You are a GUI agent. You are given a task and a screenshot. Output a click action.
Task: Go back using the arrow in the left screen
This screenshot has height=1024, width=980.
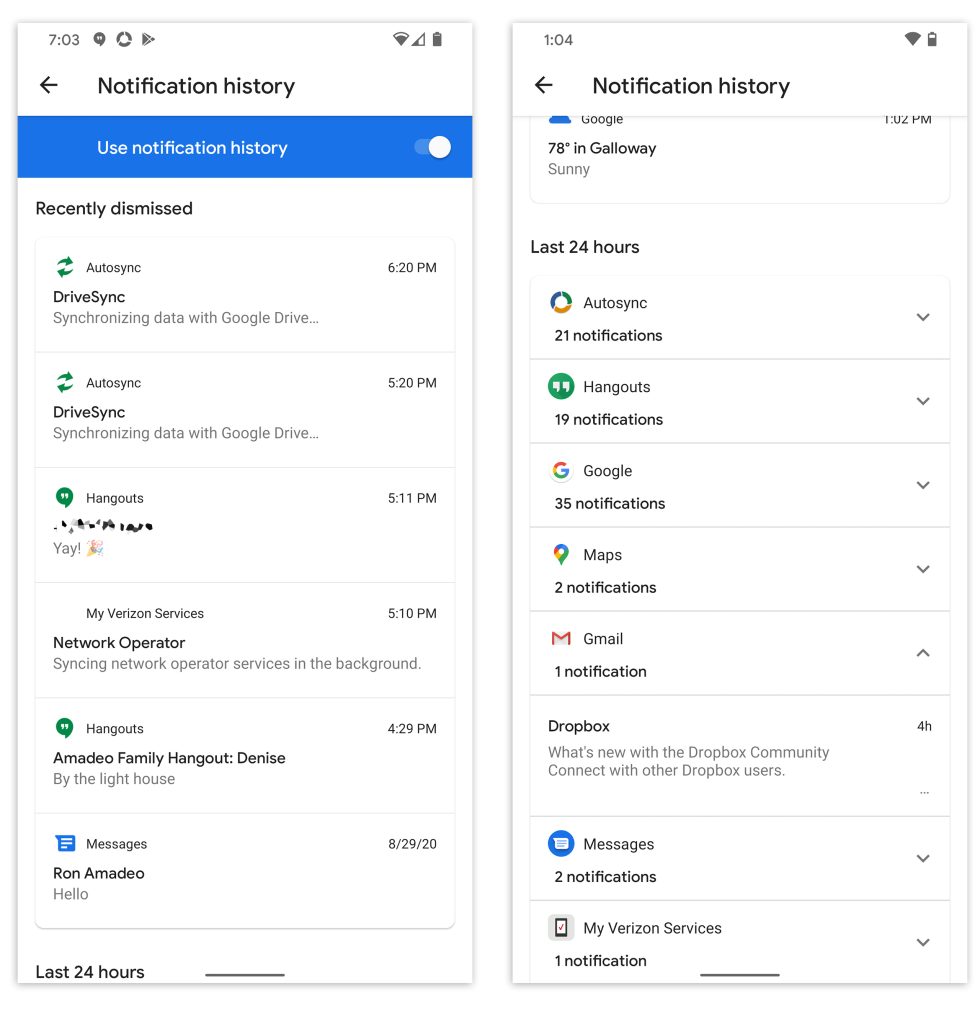(49, 85)
